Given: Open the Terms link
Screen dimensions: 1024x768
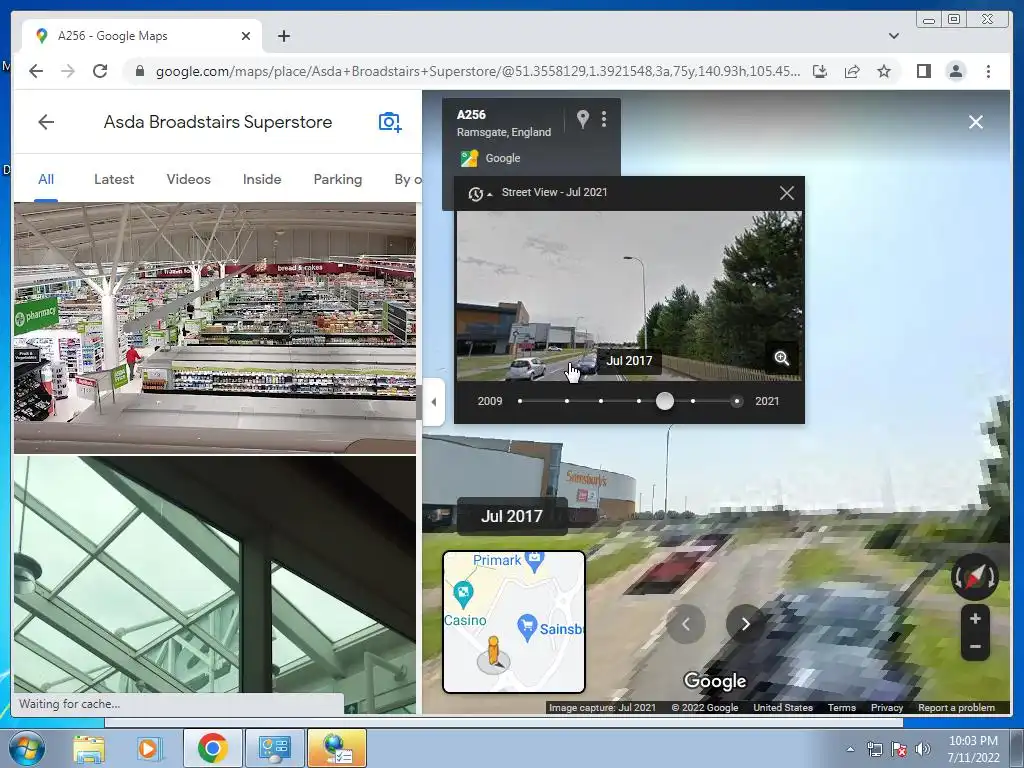Looking at the screenshot, I should [842, 707].
